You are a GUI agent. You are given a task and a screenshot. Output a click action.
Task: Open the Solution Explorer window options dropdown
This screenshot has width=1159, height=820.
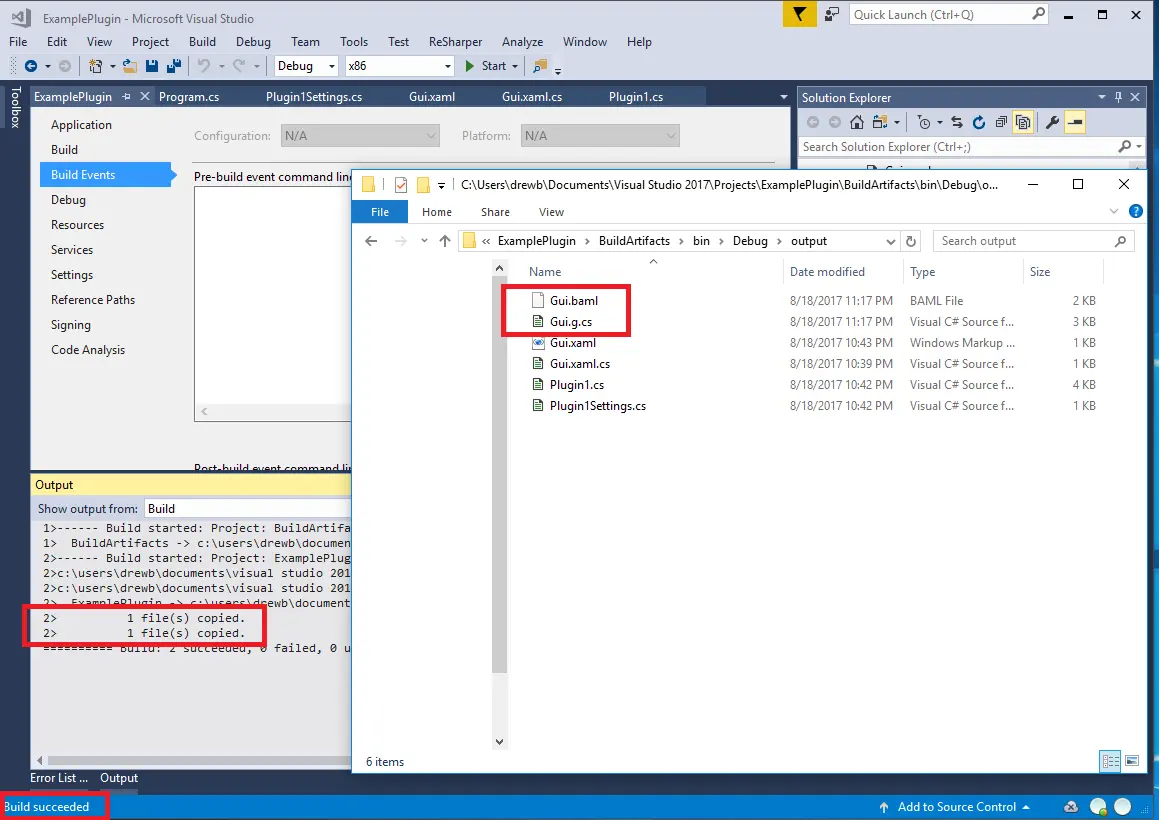tap(1101, 97)
